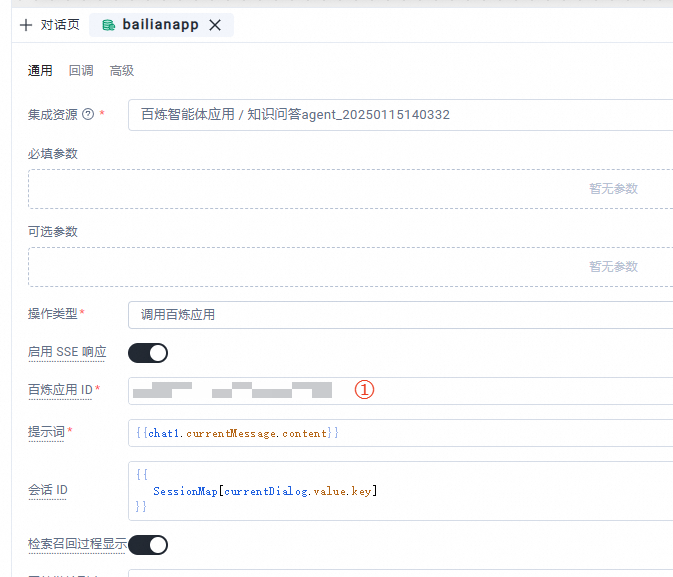The width and height of the screenshot is (673, 577).
Task: Click the plus icon beside 对话页
Action: [26, 25]
